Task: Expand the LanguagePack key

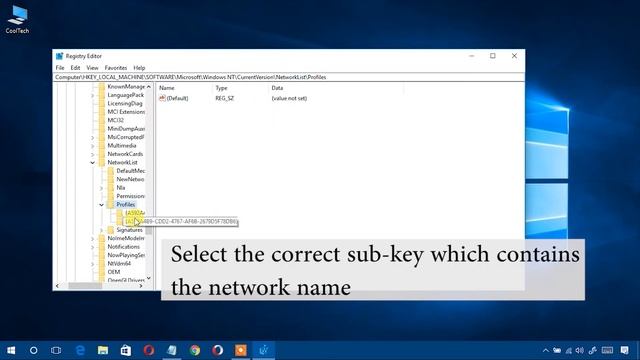Action: [x=93, y=95]
